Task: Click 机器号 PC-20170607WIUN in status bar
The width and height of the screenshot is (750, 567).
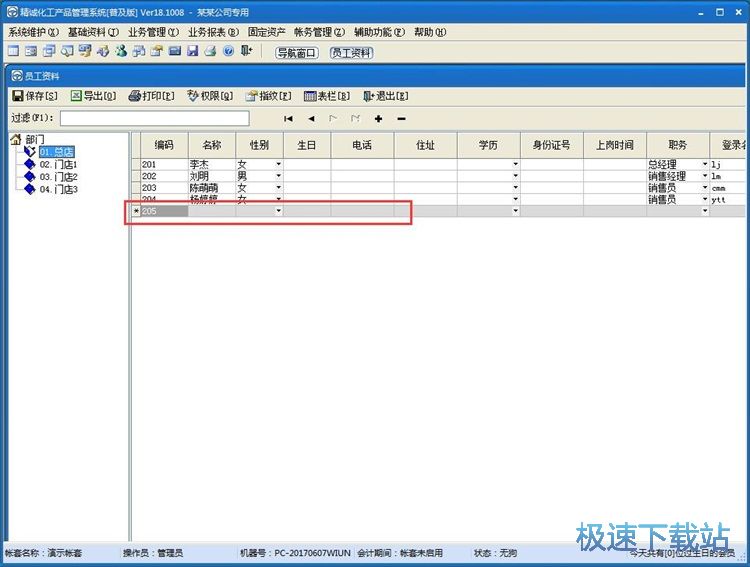Action: tap(295, 553)
